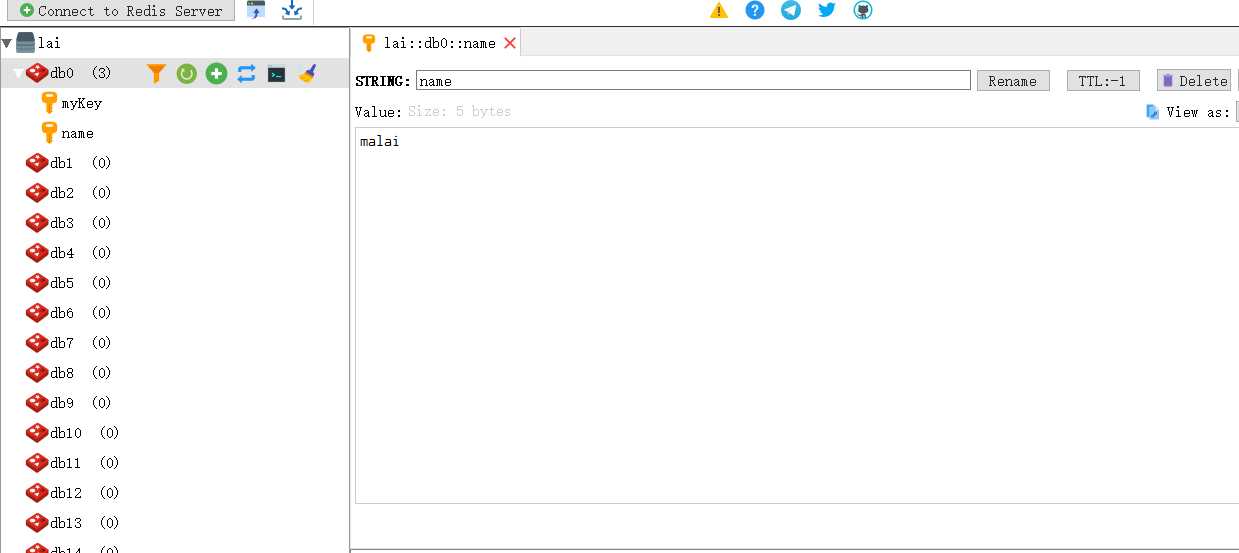Click the export connections icon
Viewport: 1239px width, 553px height.
[291, 10]
